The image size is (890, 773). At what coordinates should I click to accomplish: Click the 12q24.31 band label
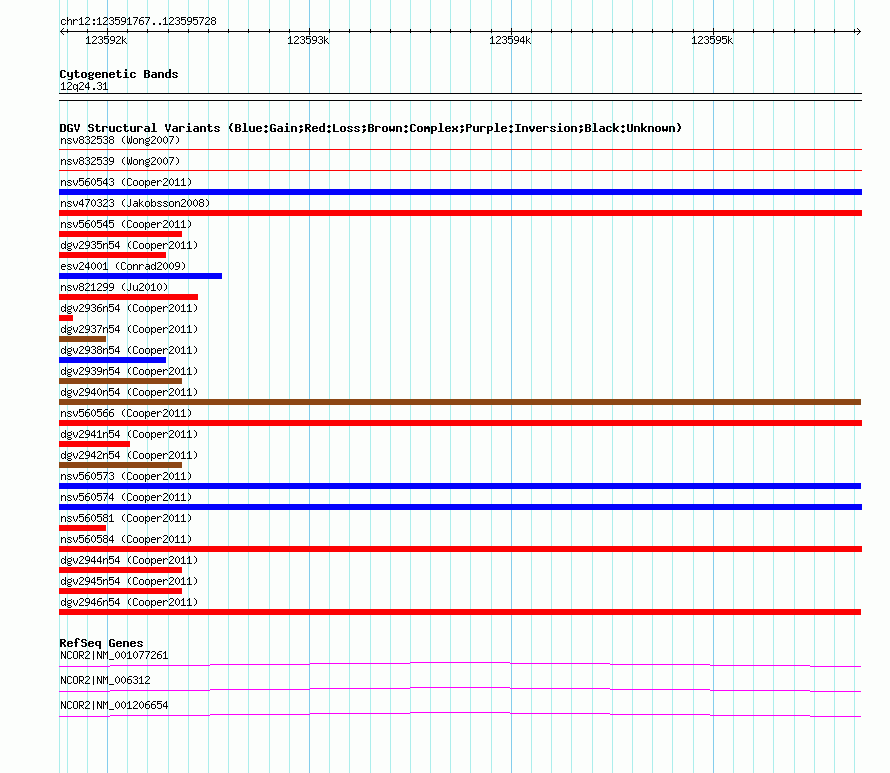[84, 86]
